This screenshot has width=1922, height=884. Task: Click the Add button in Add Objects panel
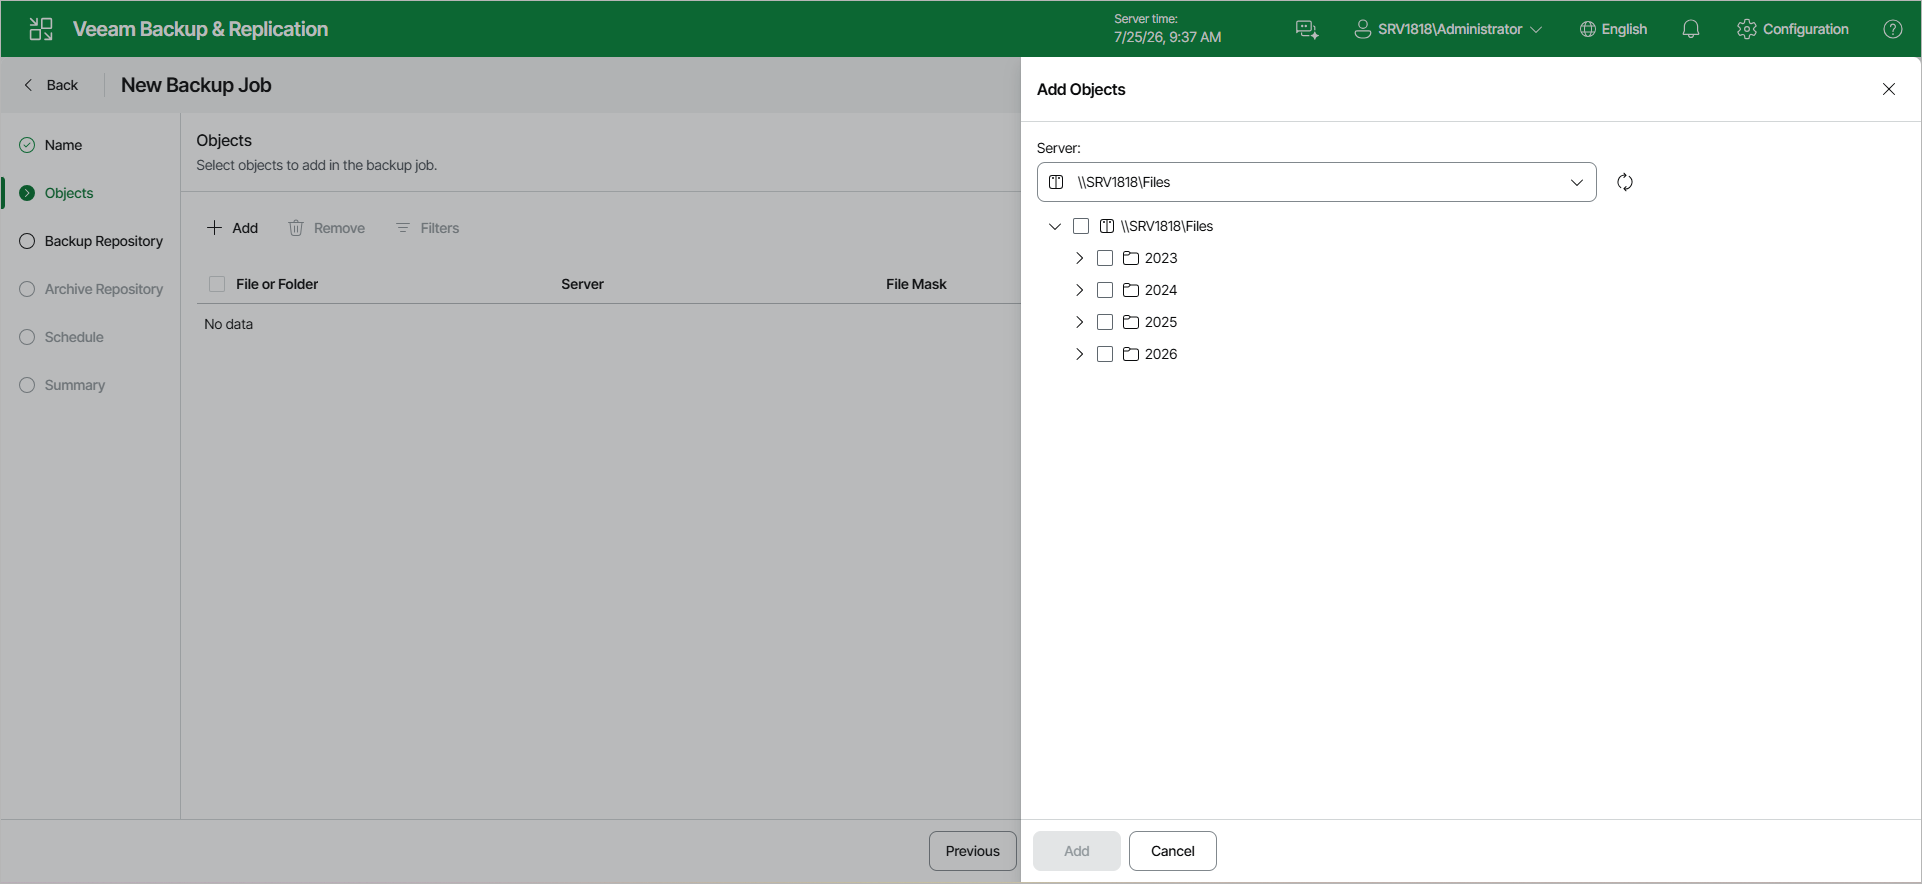coord(1077,851)
